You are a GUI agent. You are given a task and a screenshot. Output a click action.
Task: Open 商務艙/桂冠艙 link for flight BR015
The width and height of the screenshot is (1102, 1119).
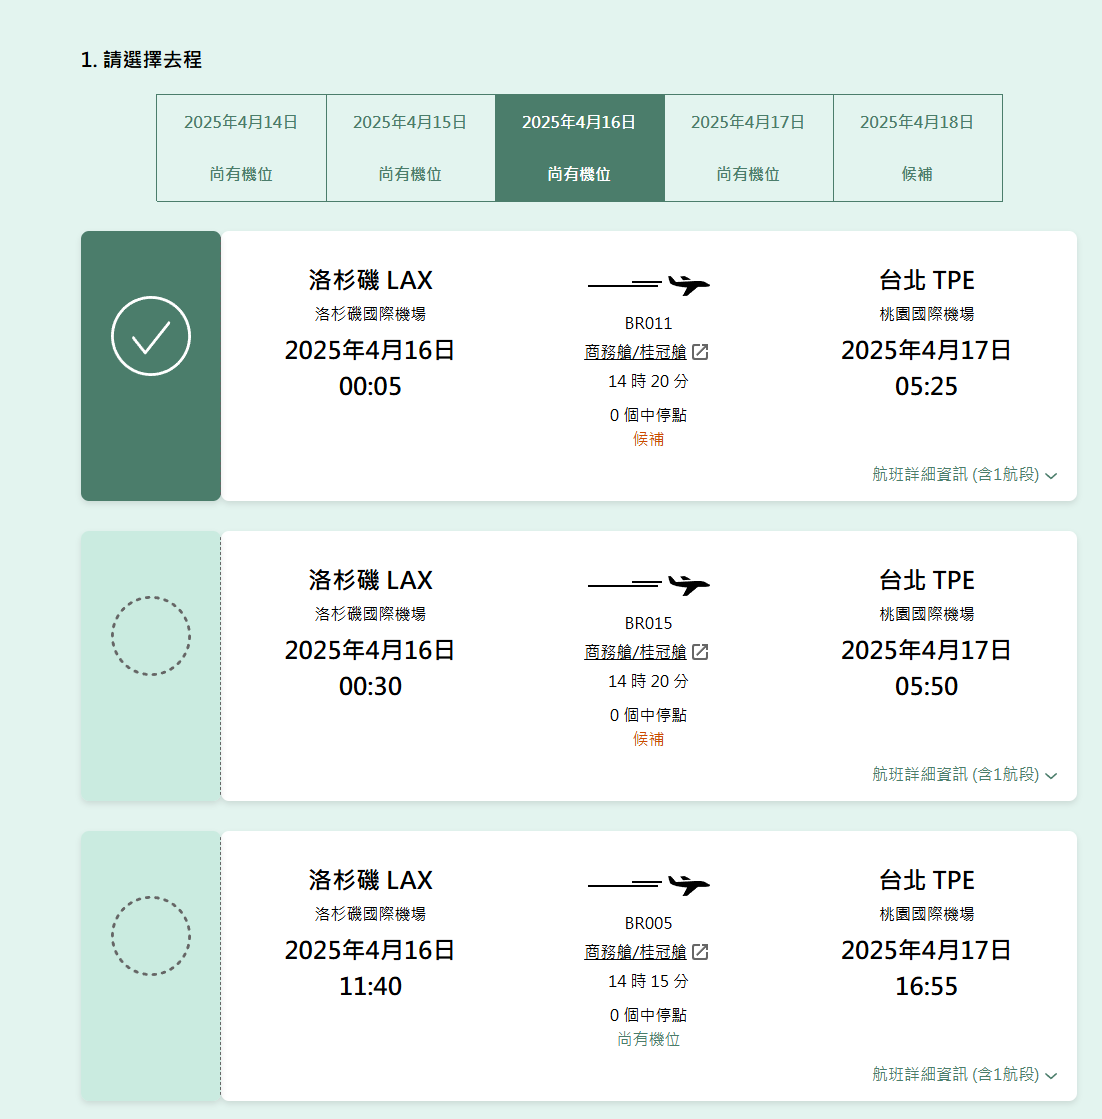636,652
